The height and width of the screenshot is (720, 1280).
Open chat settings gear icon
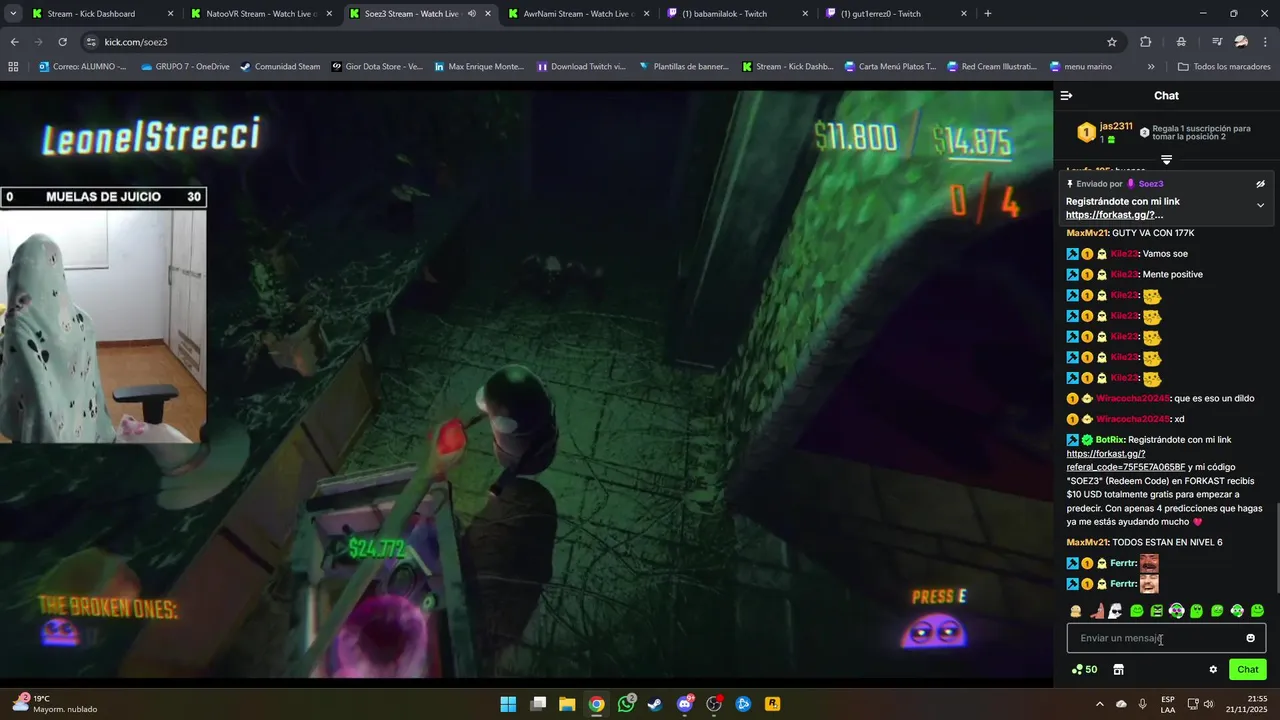pos(1213,670)
